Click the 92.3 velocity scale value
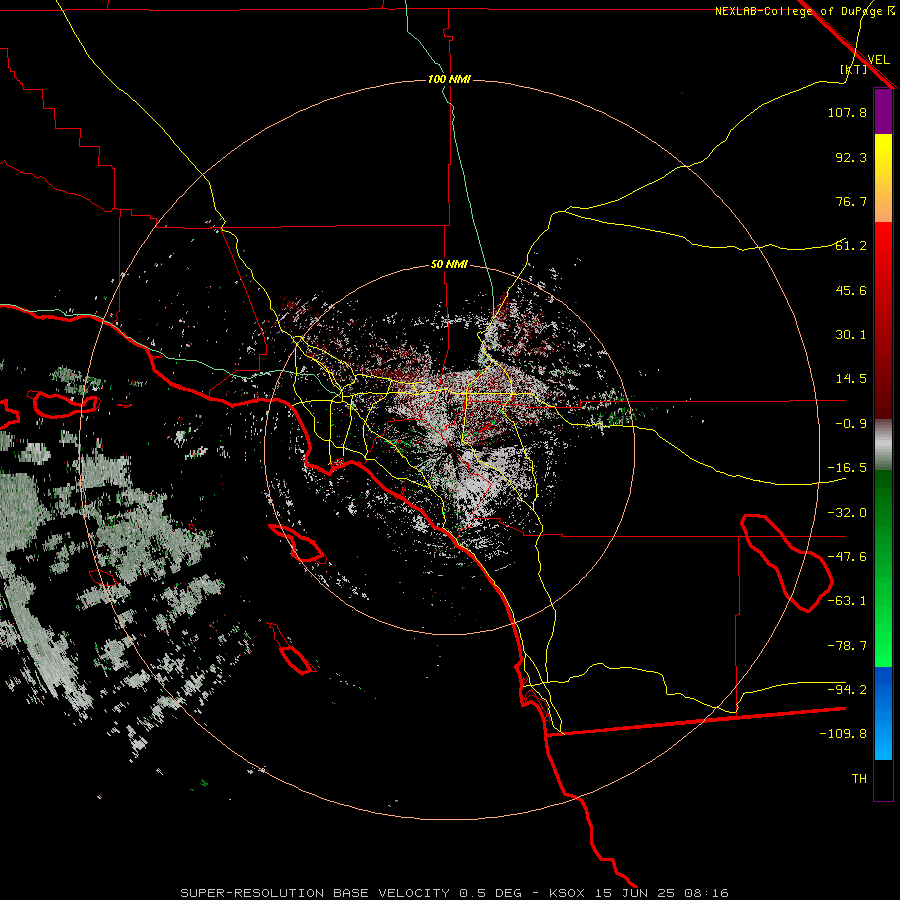Image resolution: width=900 pixels, height=900 pixels. pos(851,157)
